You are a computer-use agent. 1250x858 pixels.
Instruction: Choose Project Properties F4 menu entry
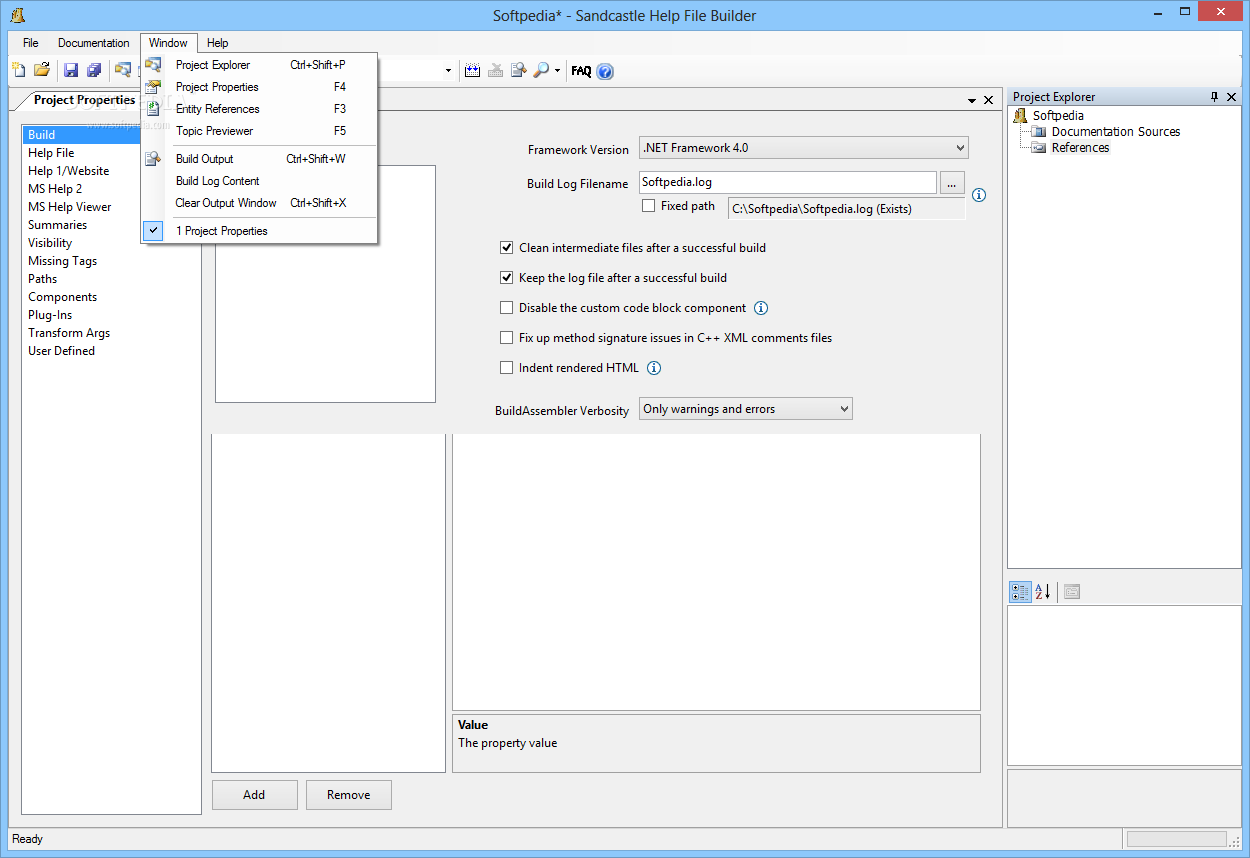tap(260, 87)
